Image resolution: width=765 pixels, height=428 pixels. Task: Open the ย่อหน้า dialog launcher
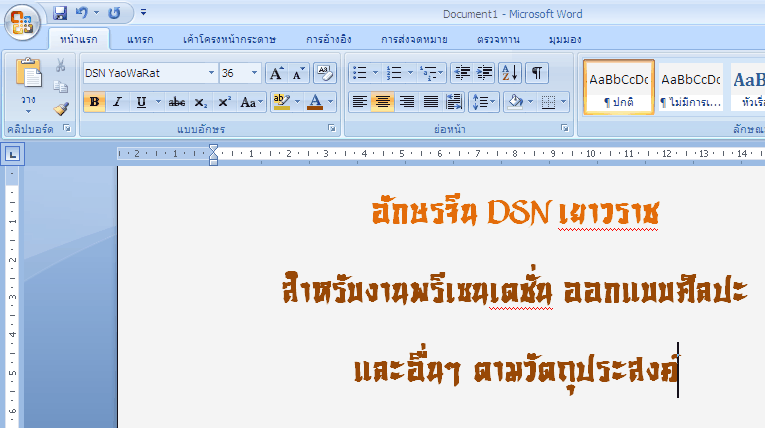point(564,128)
